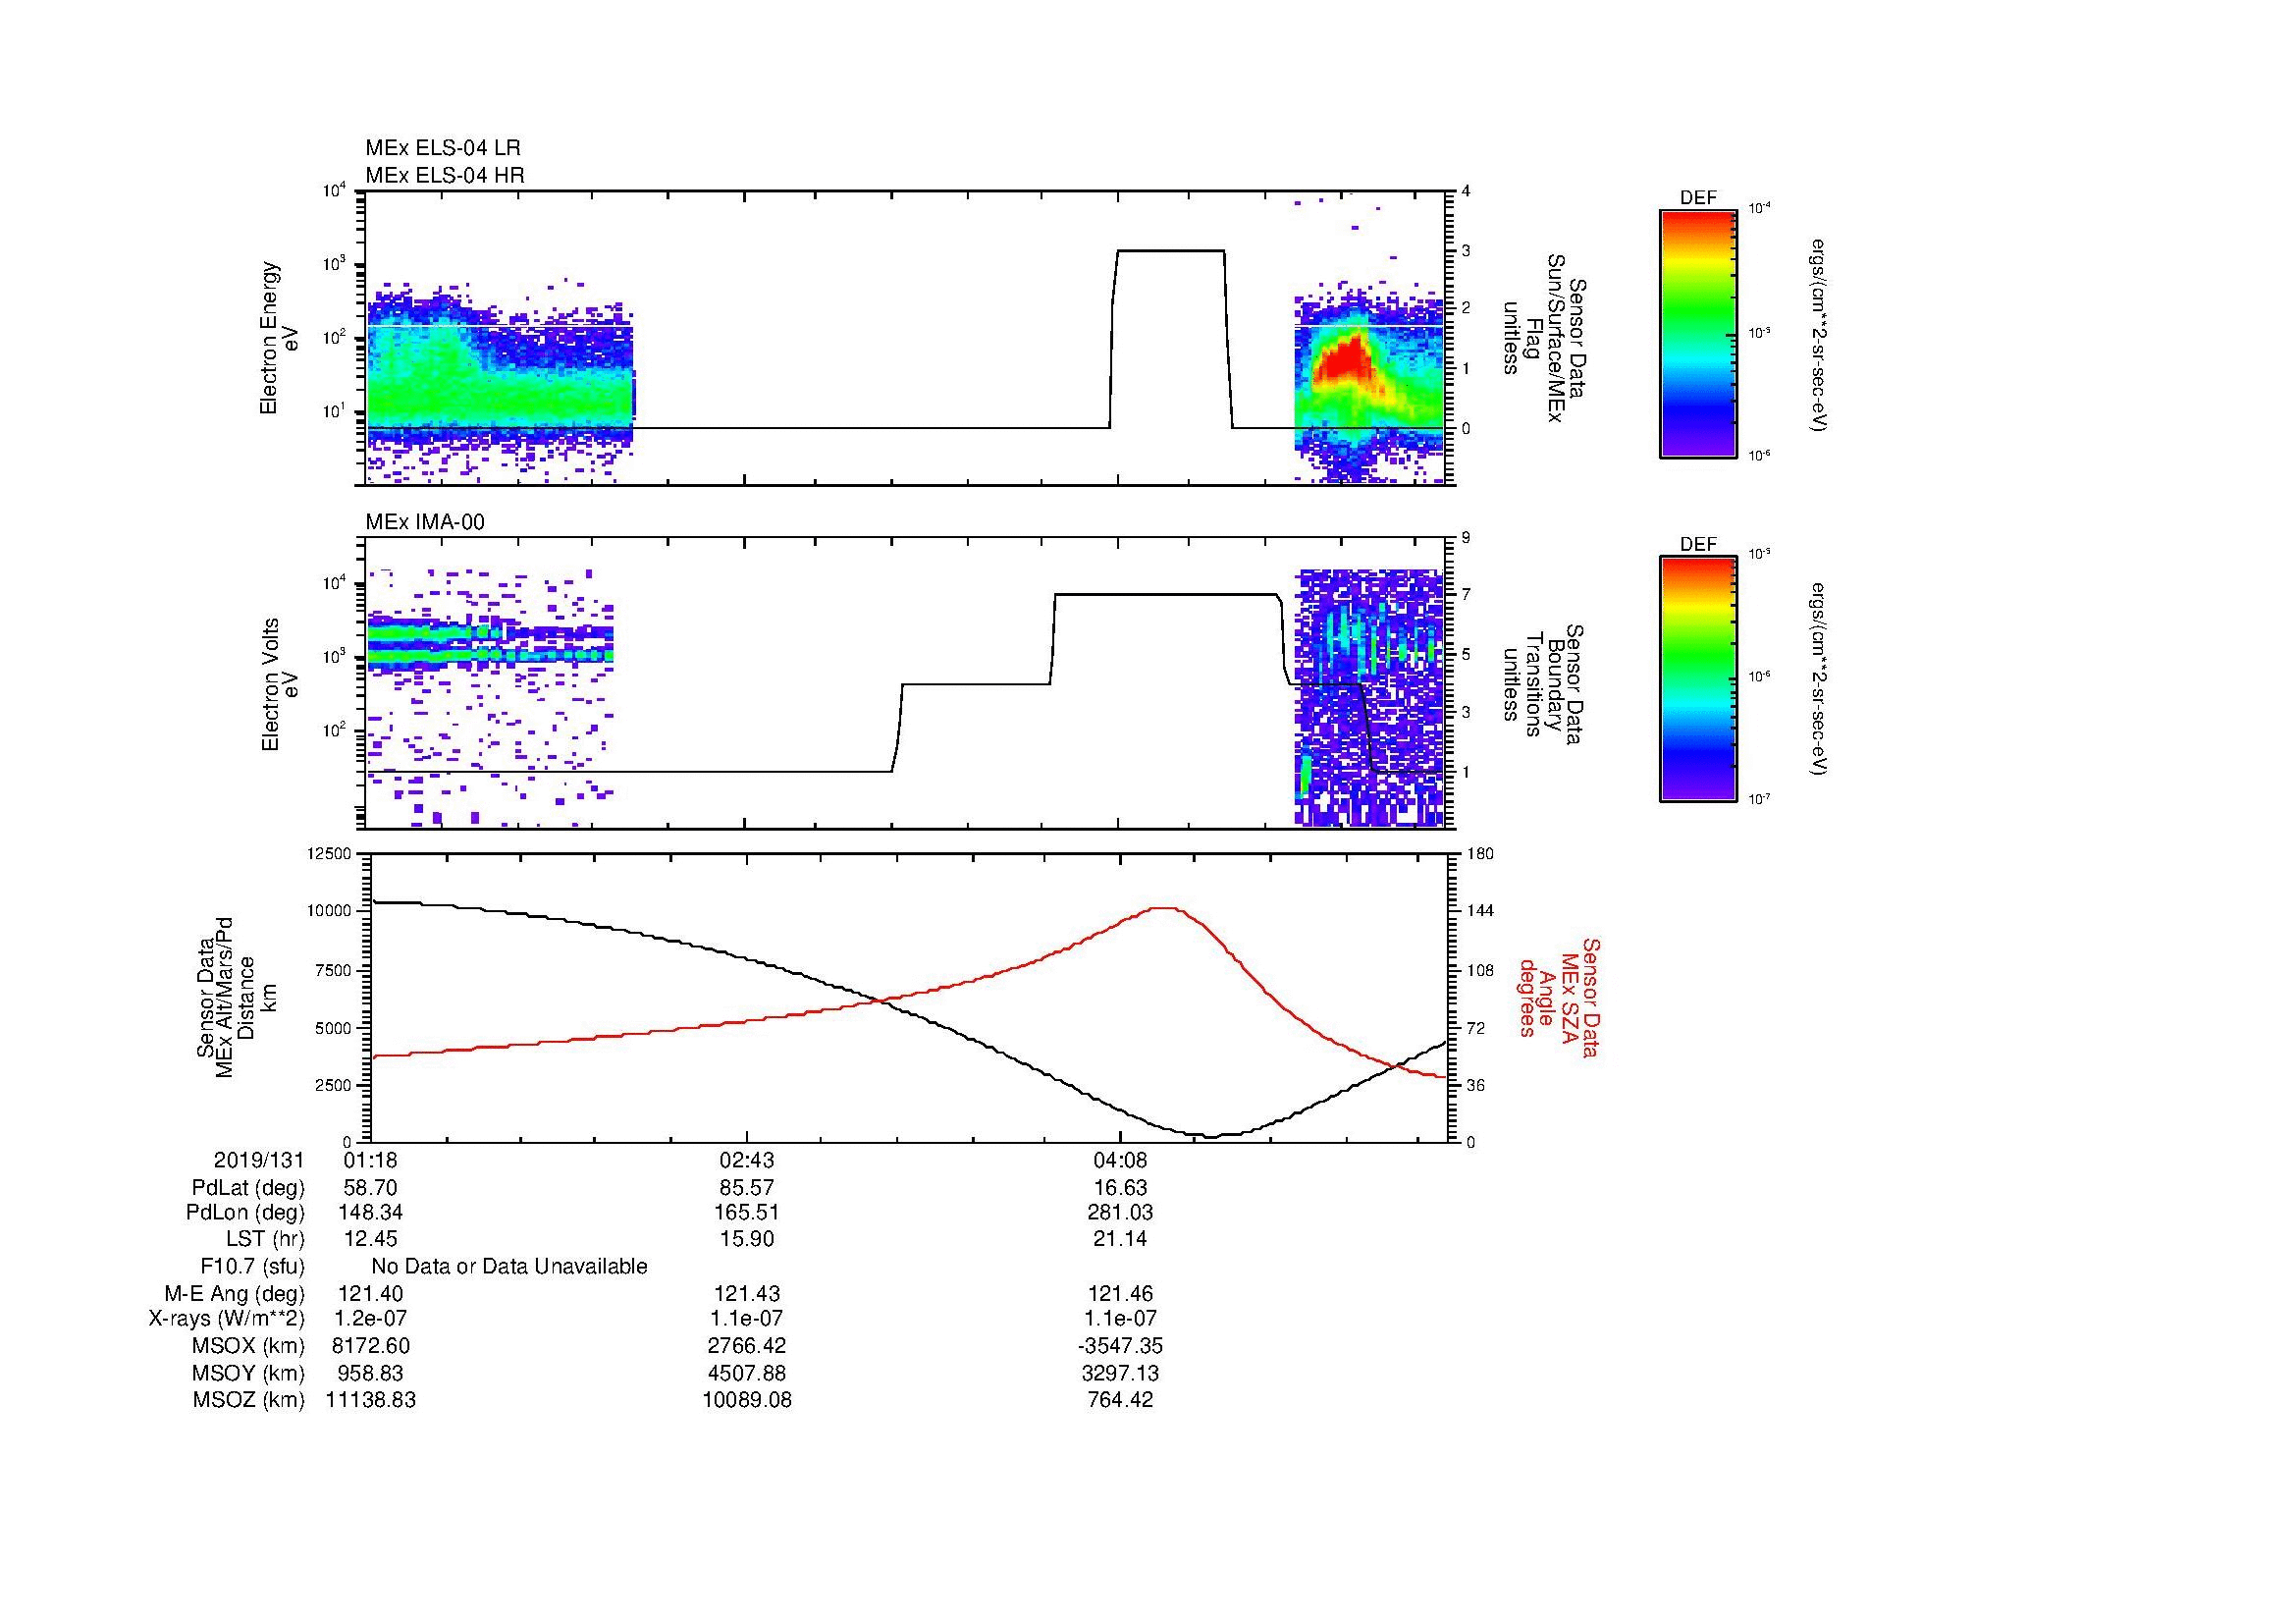Click the LST value '15.90'
2296x1623 pixels.
(x=746, y=1239)
